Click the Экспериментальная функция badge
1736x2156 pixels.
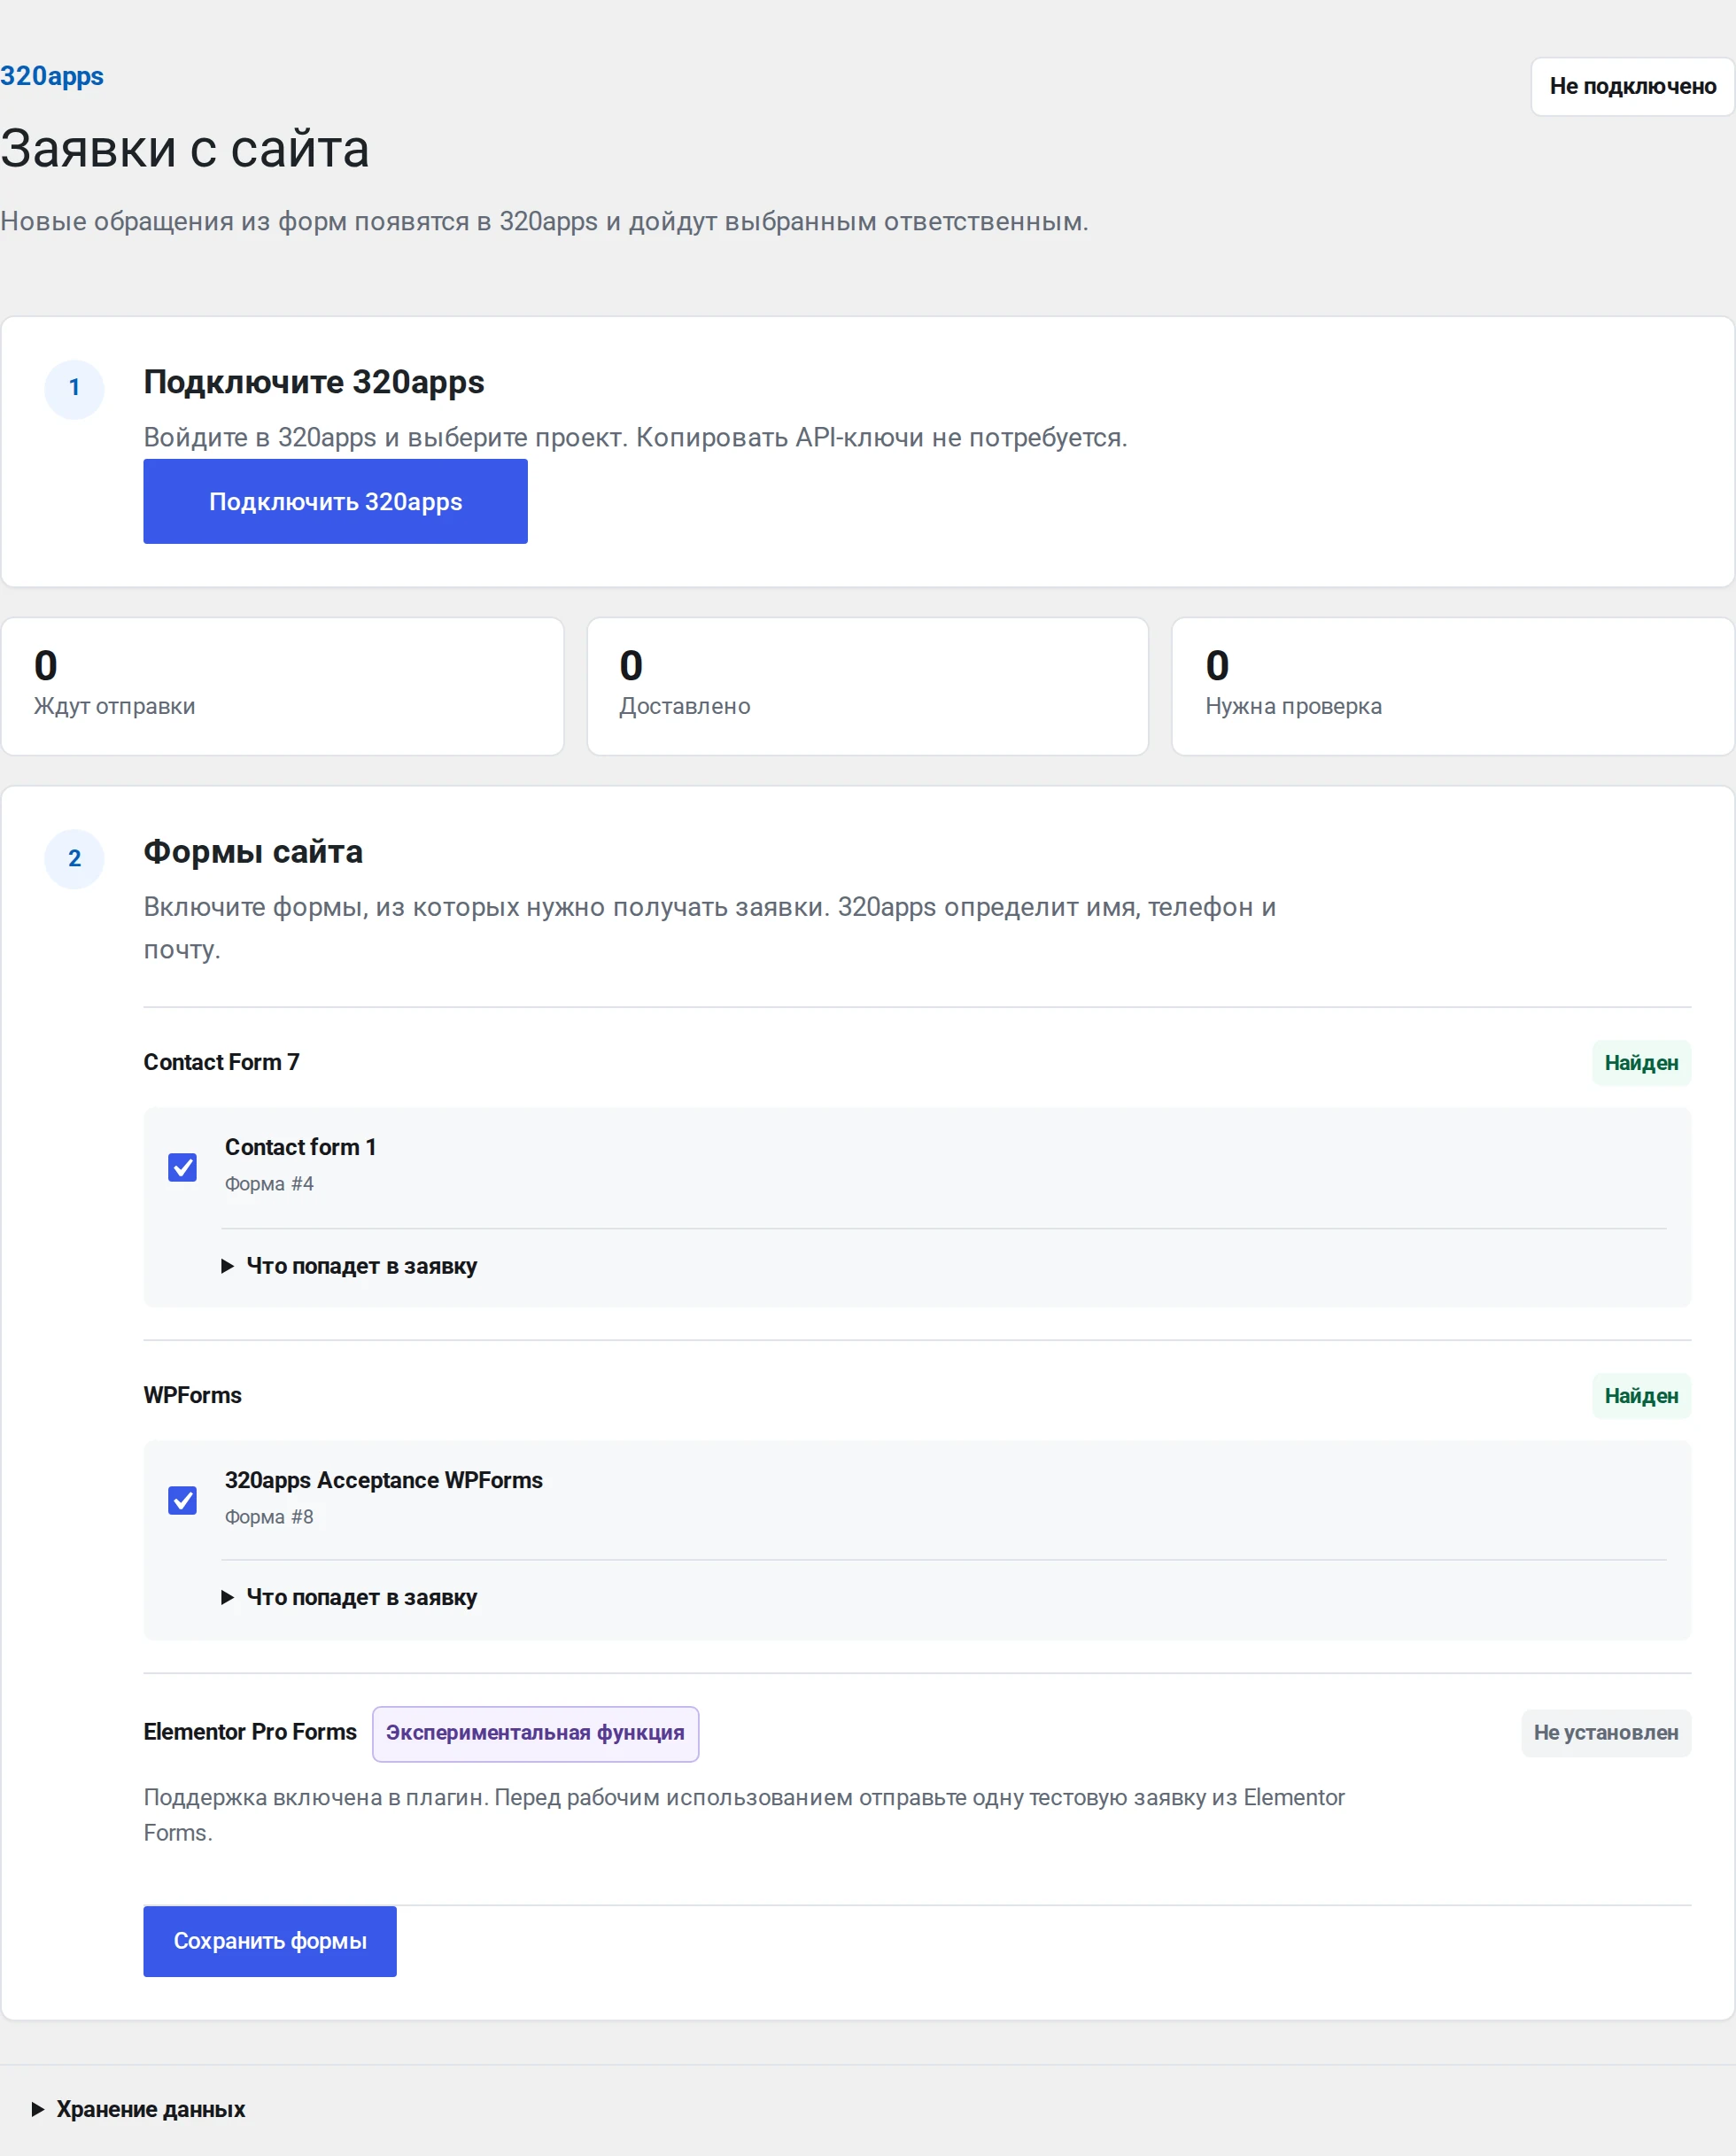[535, 1733]
